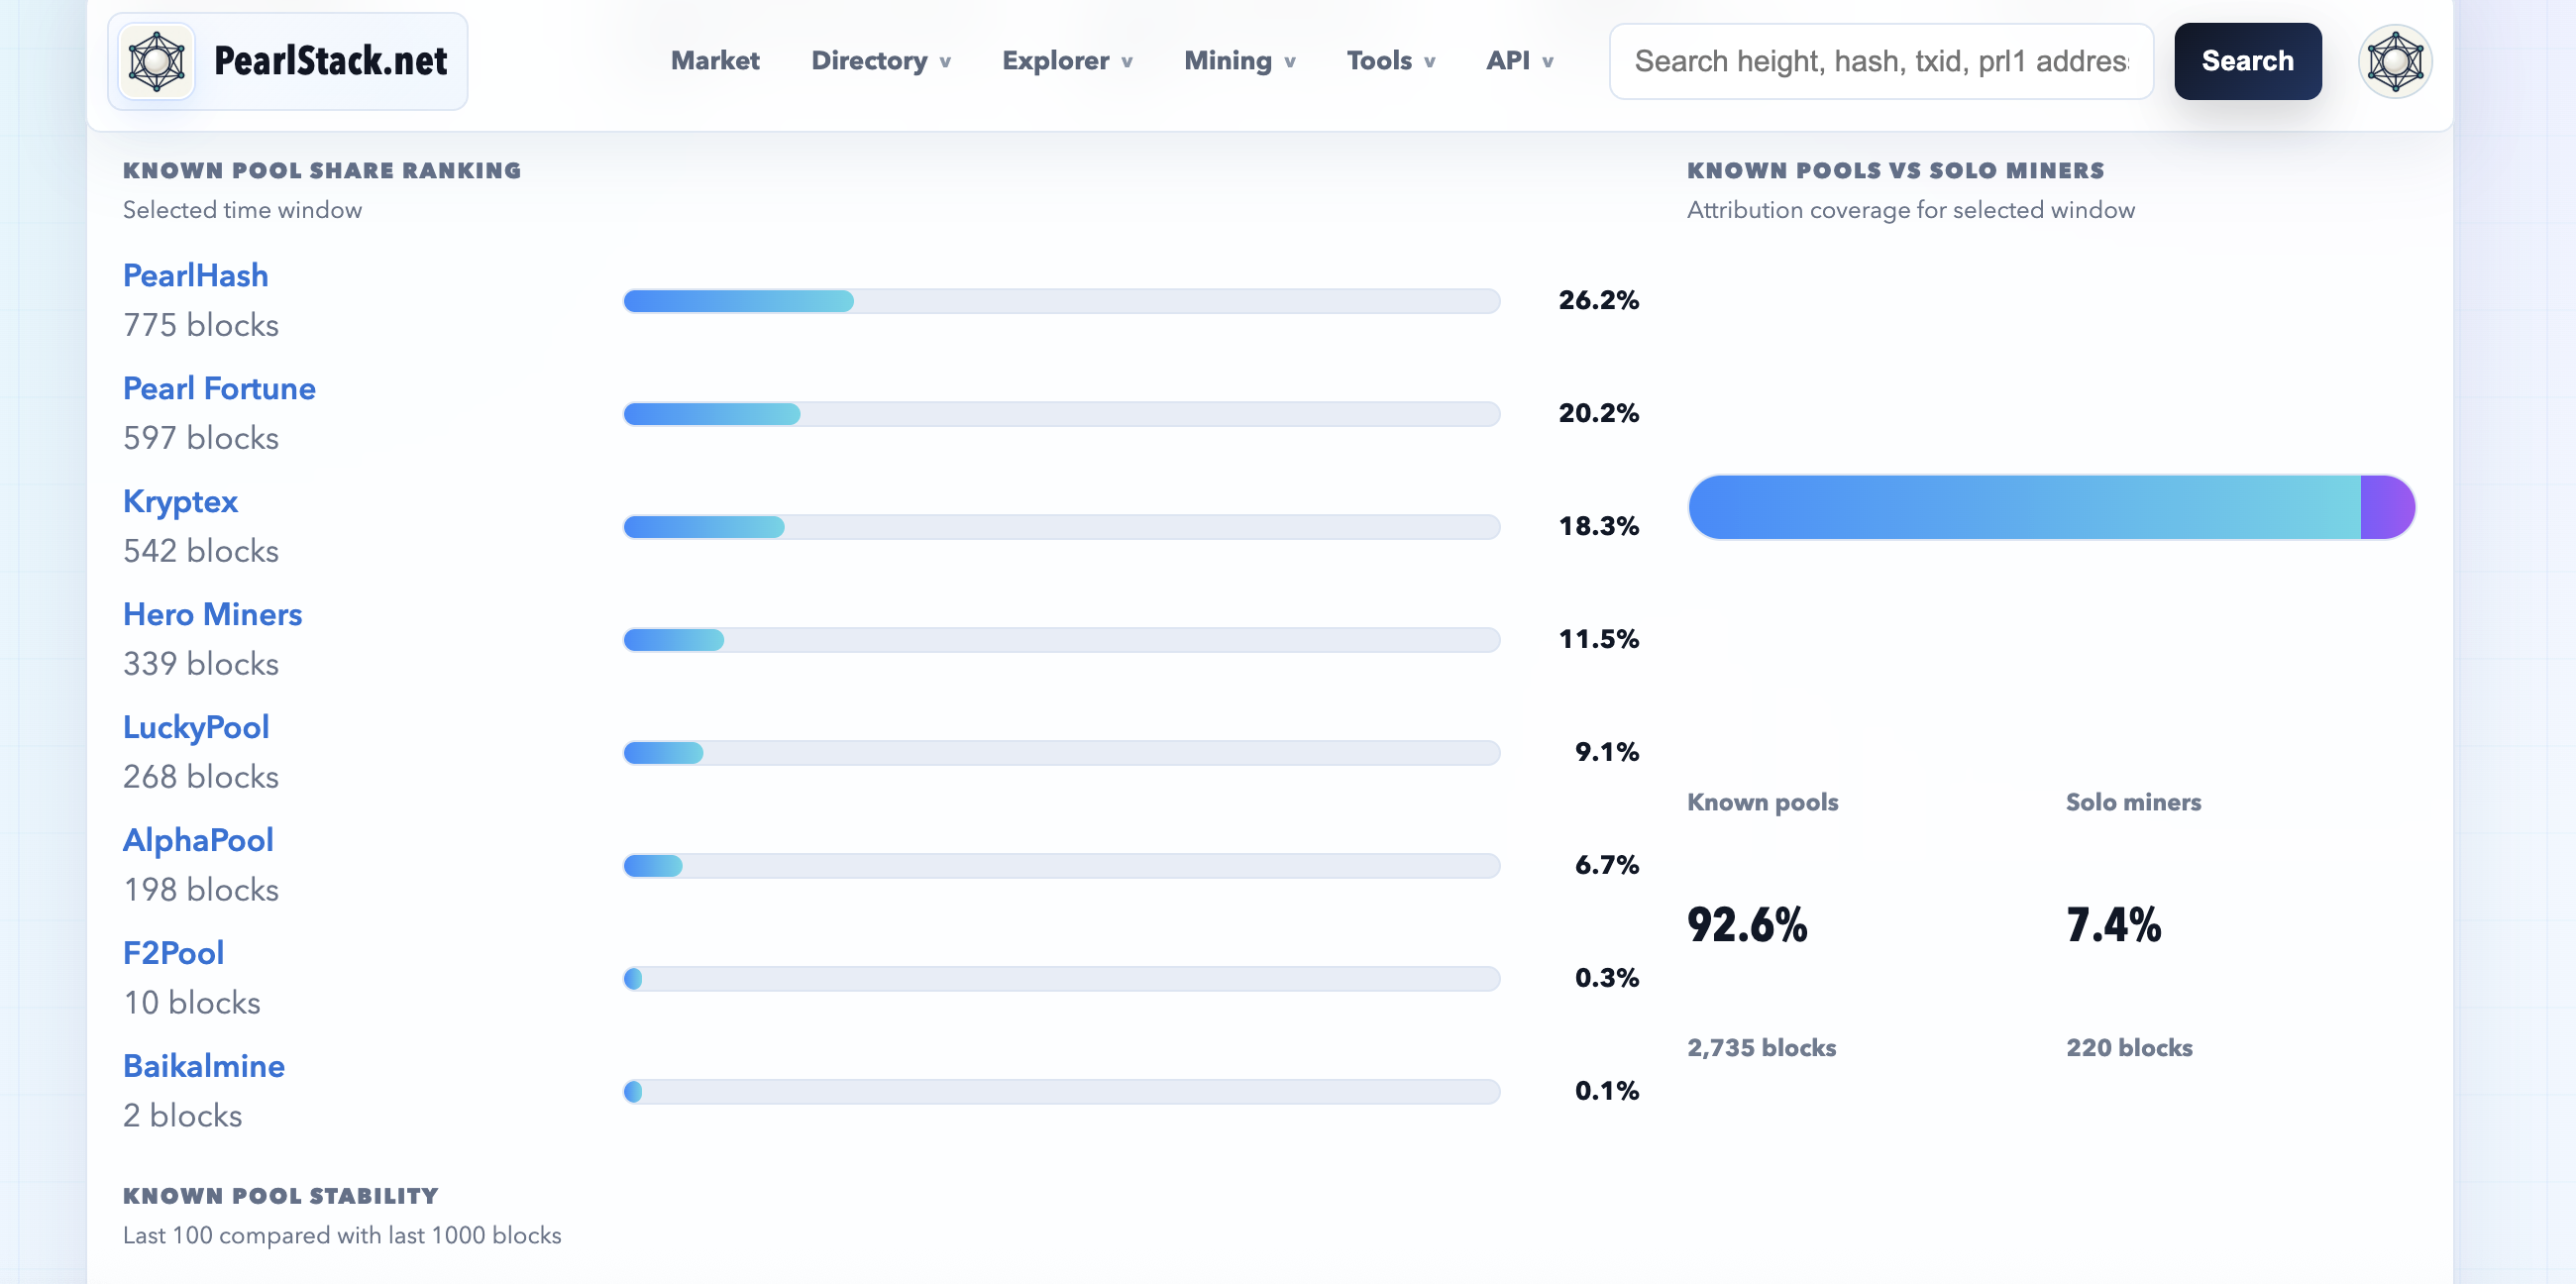Open the Baikalmine pool link
The height and width of the screenshot is (1284, 2576).
coord(204,1066)
